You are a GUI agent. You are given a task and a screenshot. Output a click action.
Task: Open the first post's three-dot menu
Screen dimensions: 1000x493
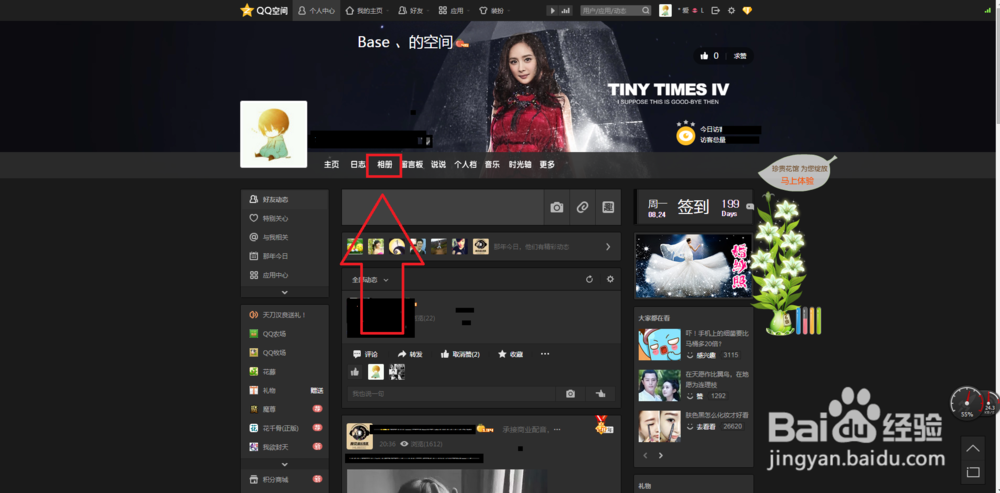(x=545, y=354)
